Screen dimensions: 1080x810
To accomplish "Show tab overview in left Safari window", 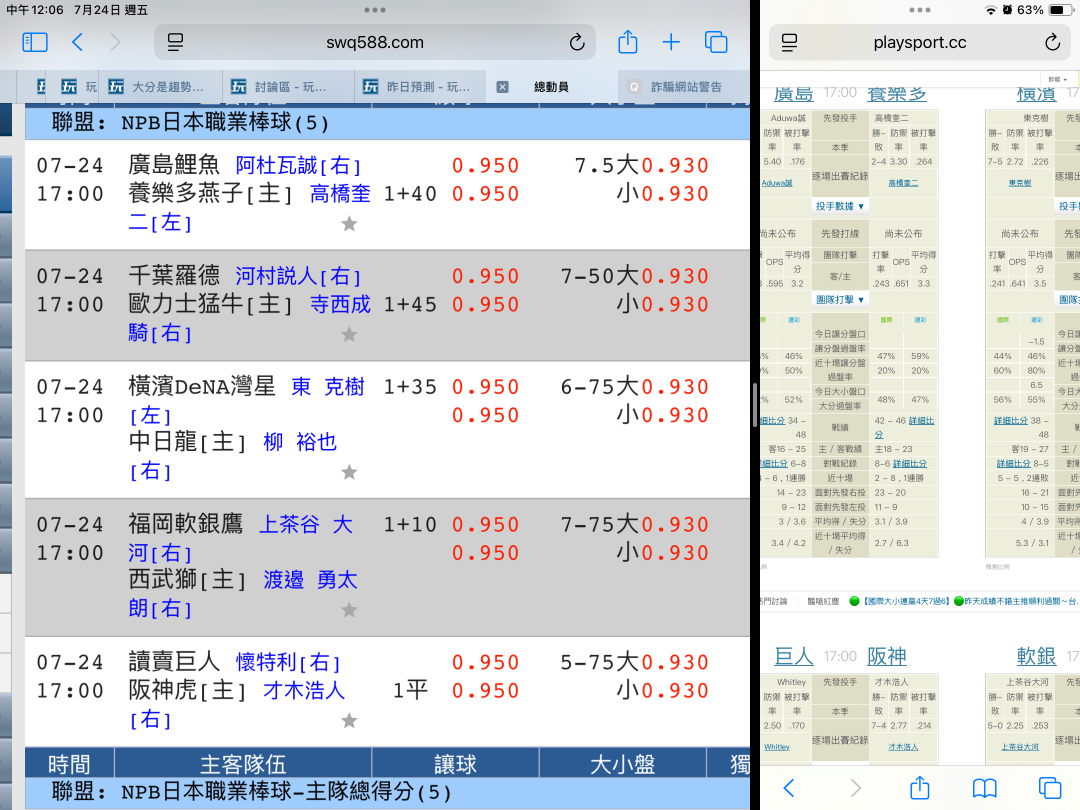I will (716, 42).
